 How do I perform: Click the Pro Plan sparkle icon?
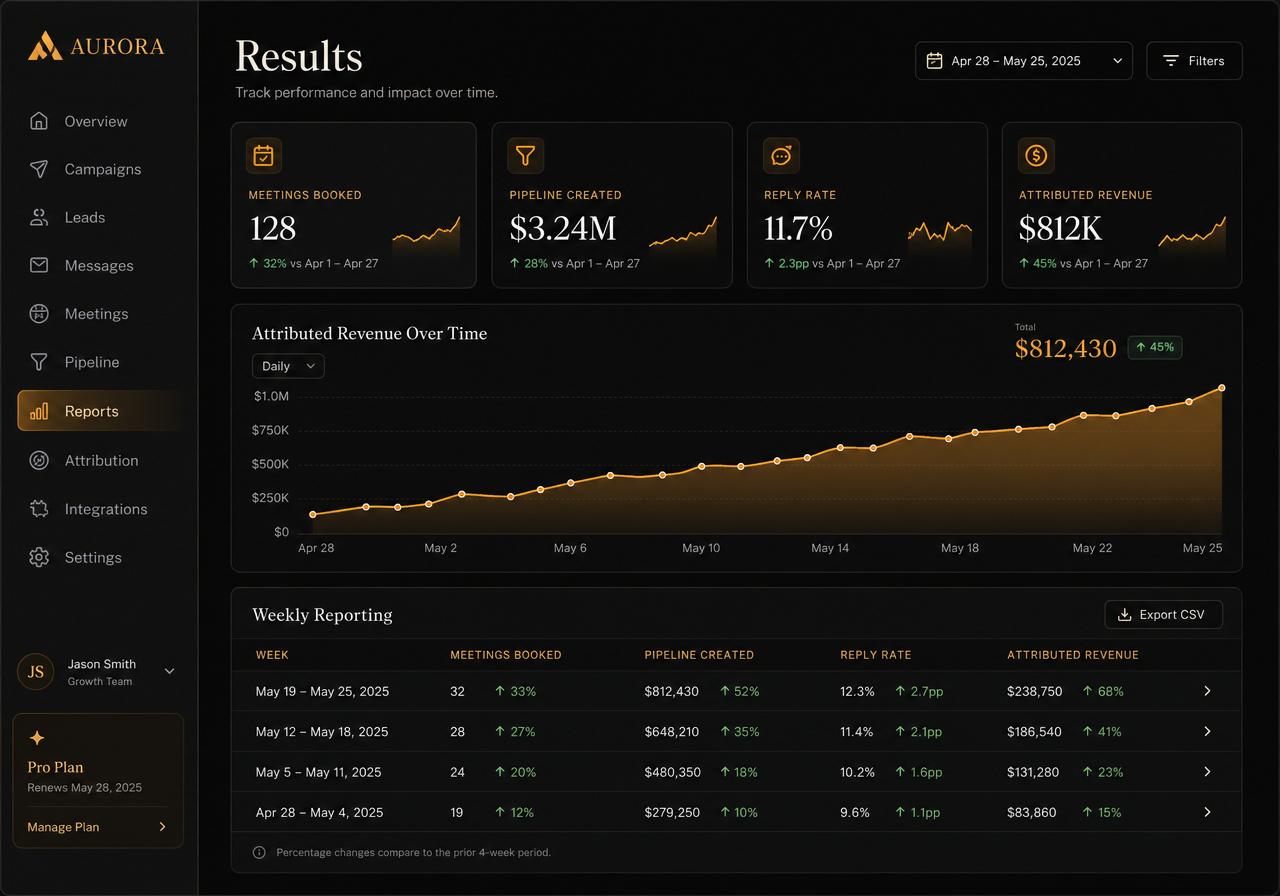[x=37, y=738]
